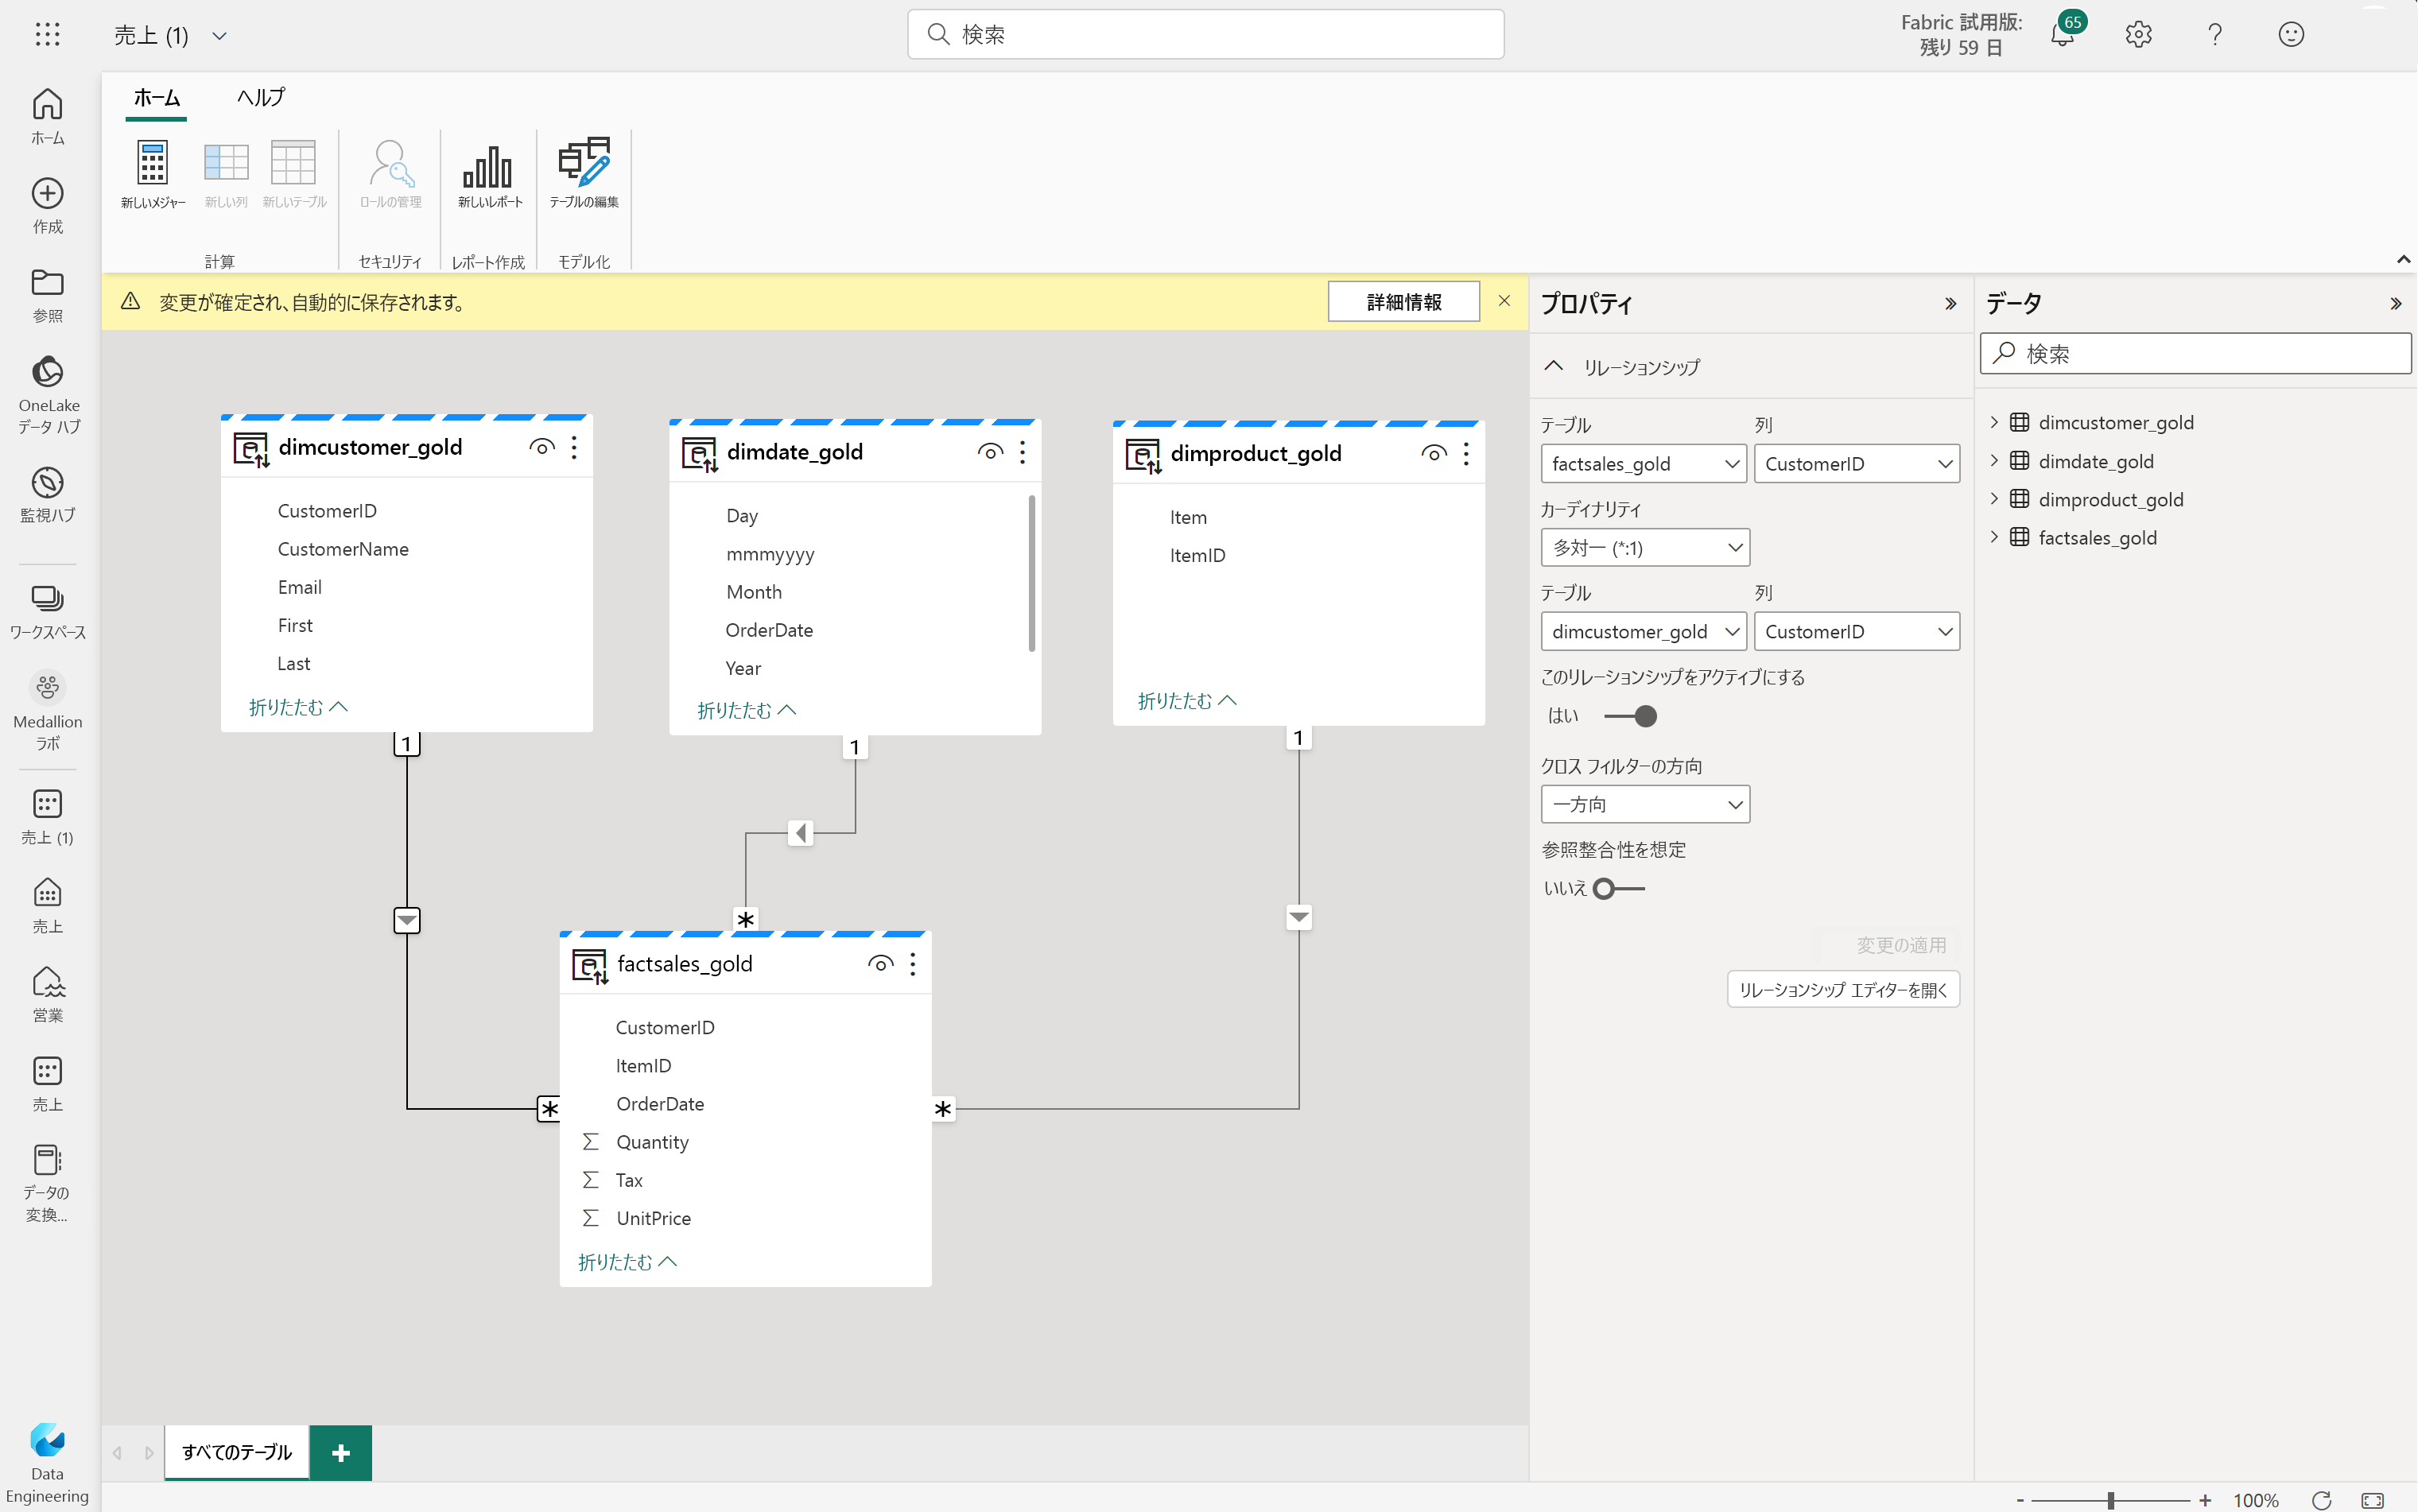
Task: Open the dimcustomer_gold table dropdown
Action: (1644, 632)
